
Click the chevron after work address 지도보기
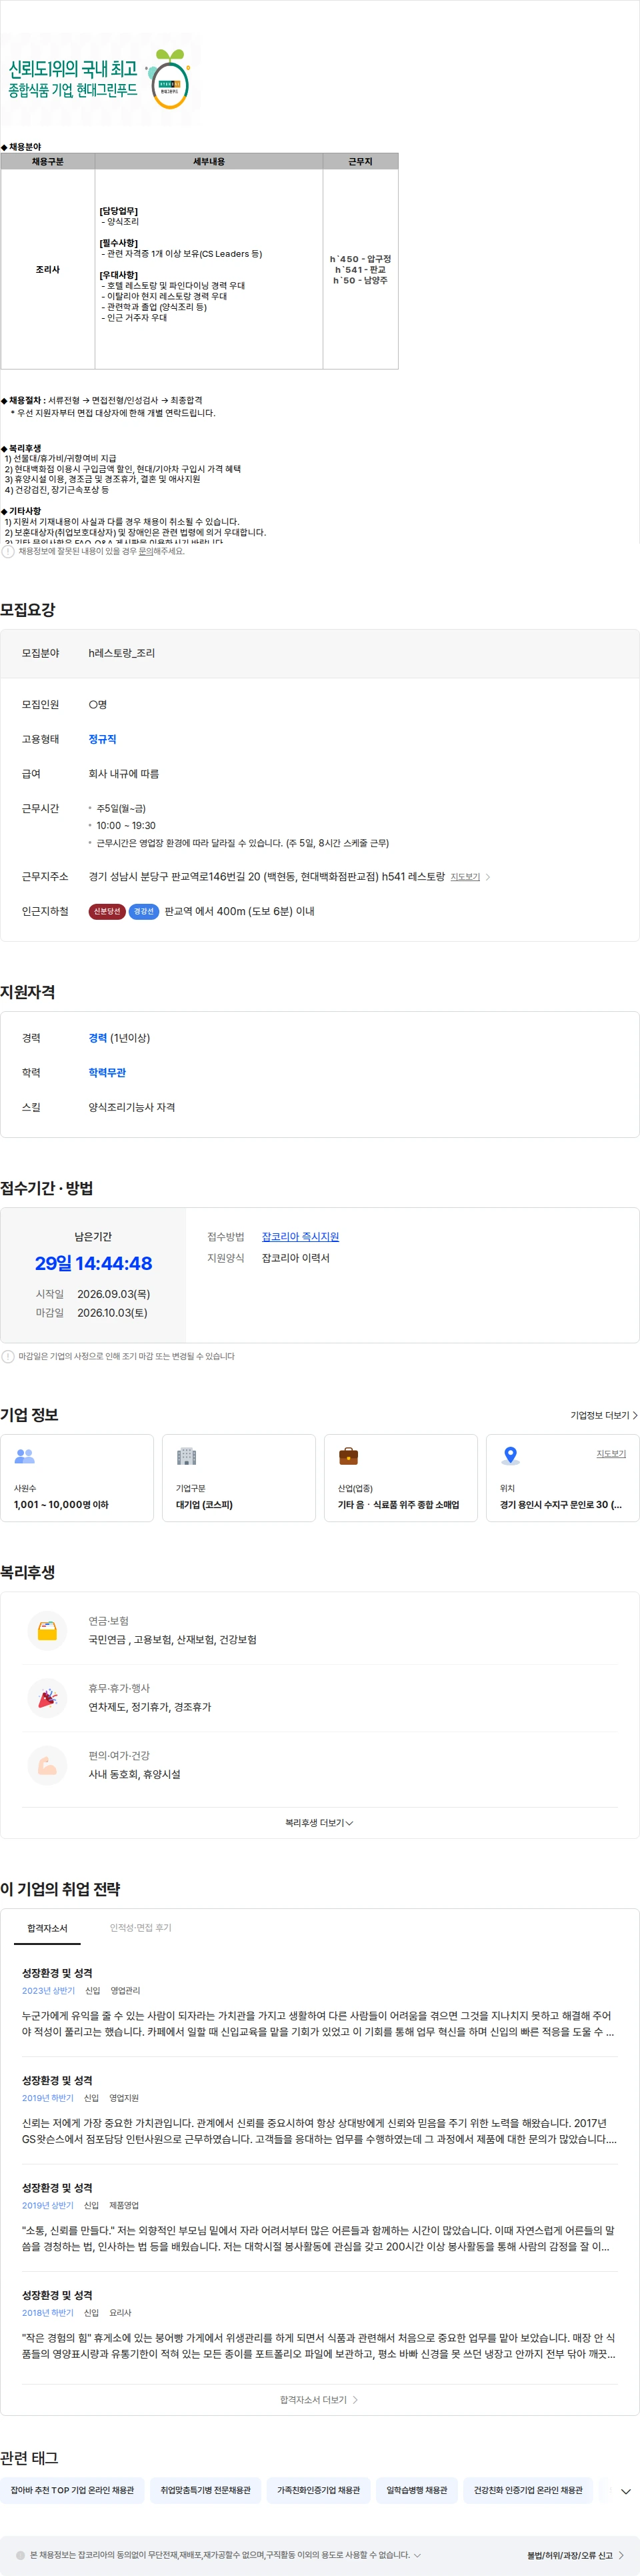488,877
